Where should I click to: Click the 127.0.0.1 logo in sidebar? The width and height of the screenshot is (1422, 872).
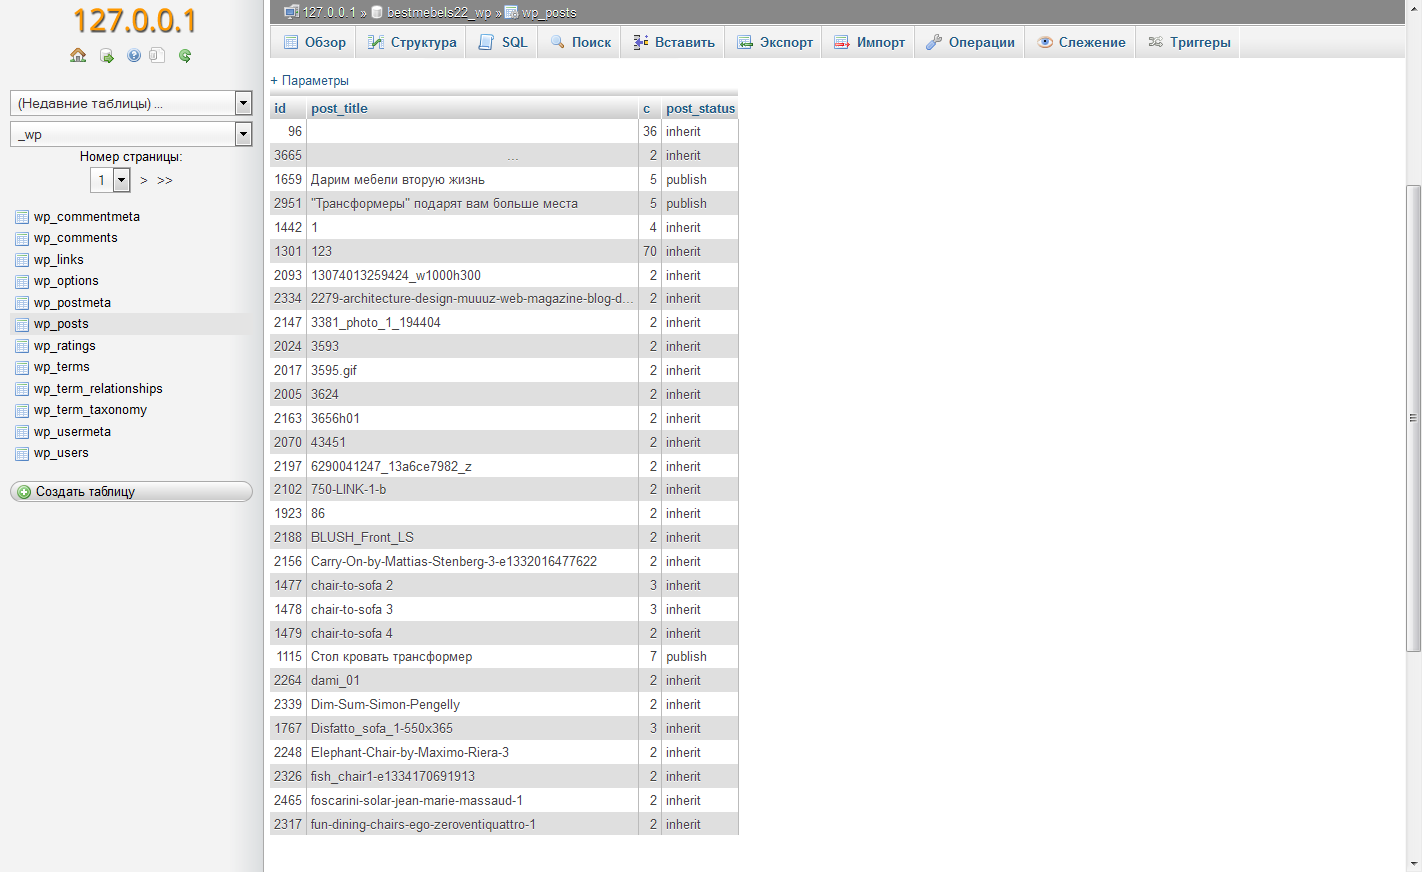[134, 21]
